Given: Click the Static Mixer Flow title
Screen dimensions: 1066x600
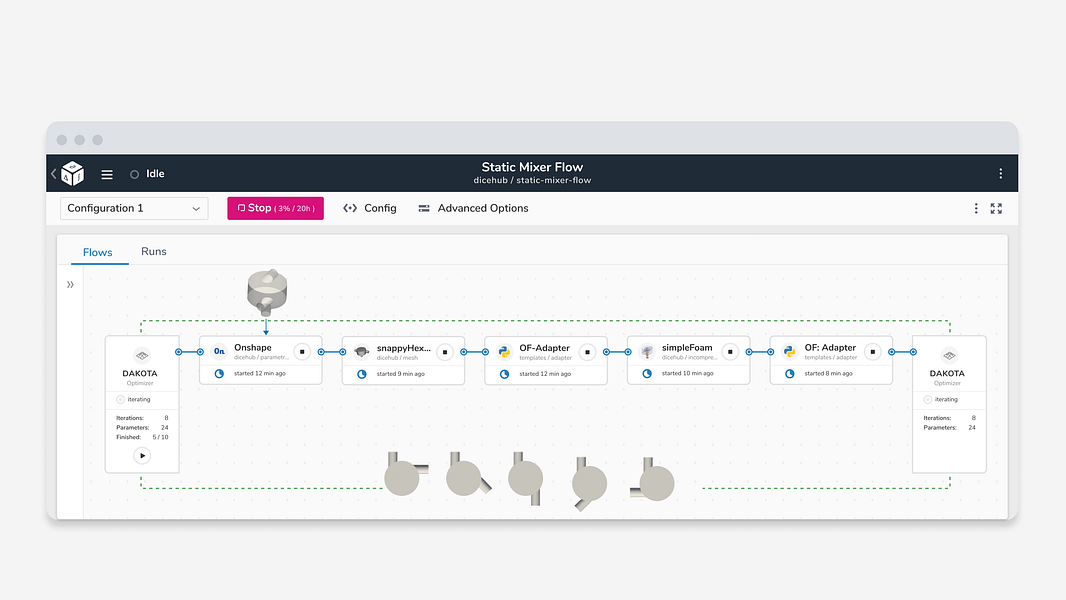Looking at the screenshot, I should pyautogui.click(x=532, y=167).
